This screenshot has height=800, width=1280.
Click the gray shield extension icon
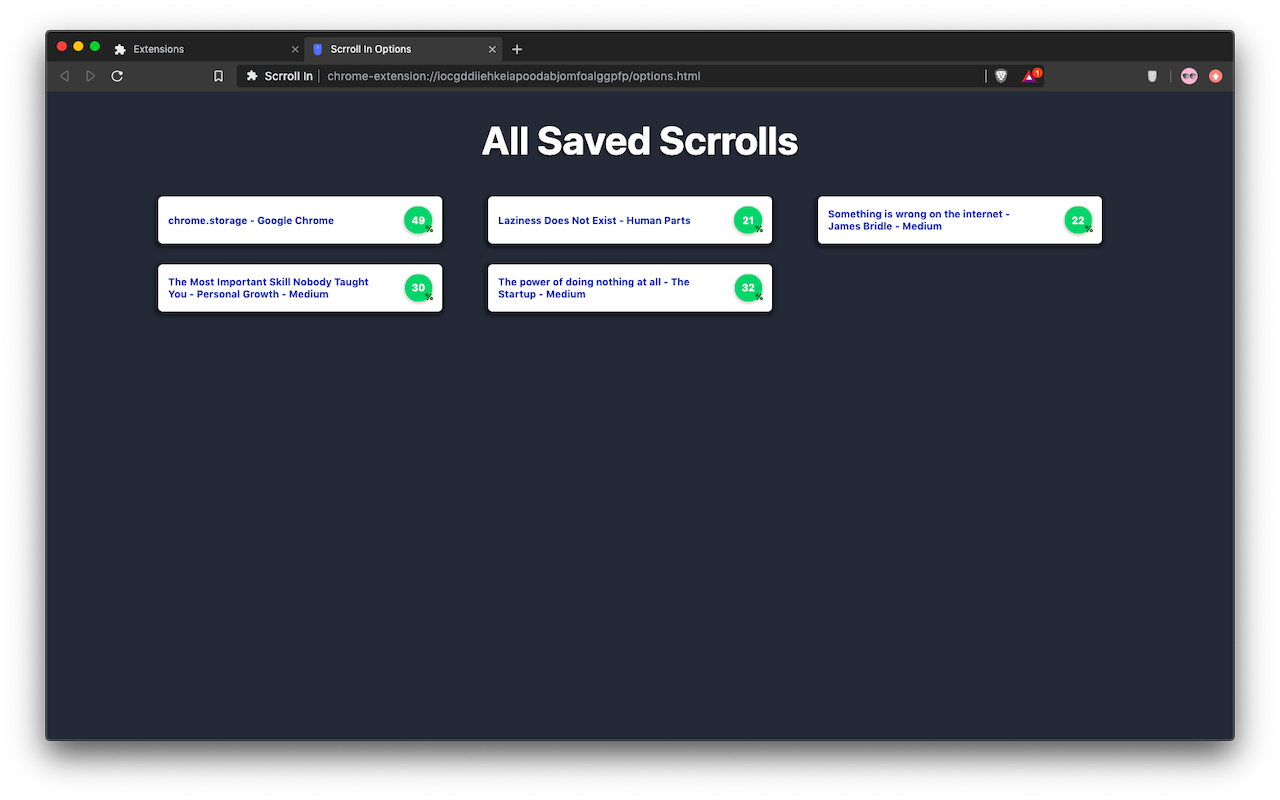(x=1152, y=75)
